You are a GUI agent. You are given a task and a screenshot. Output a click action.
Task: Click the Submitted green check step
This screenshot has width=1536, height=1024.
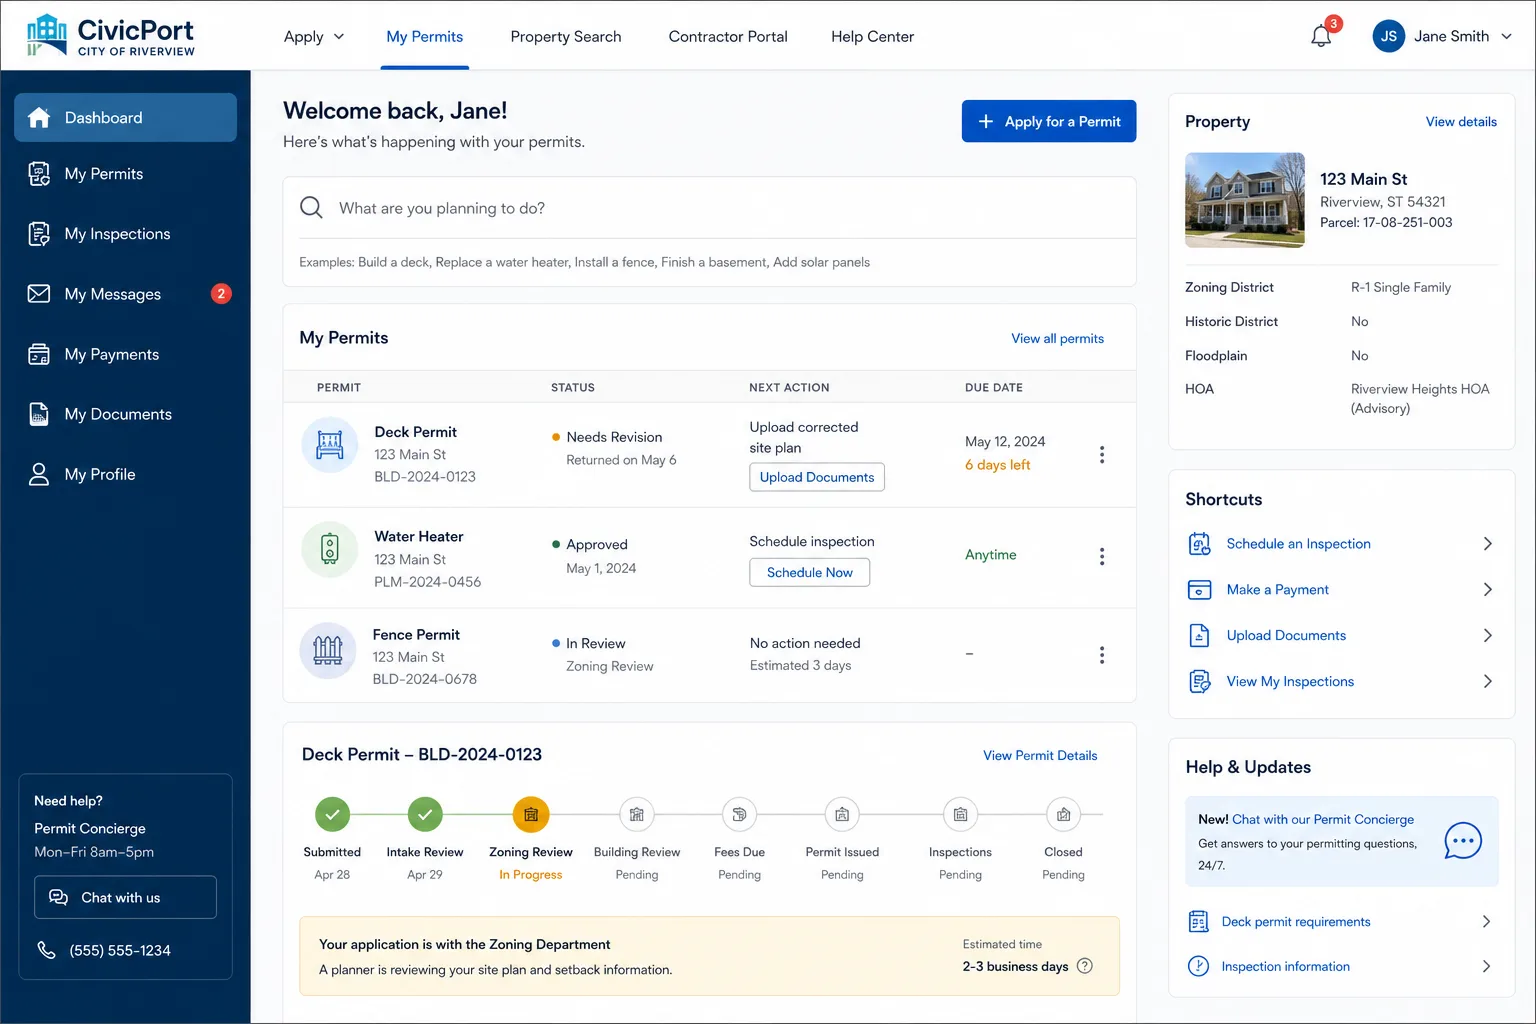[332, 815]
